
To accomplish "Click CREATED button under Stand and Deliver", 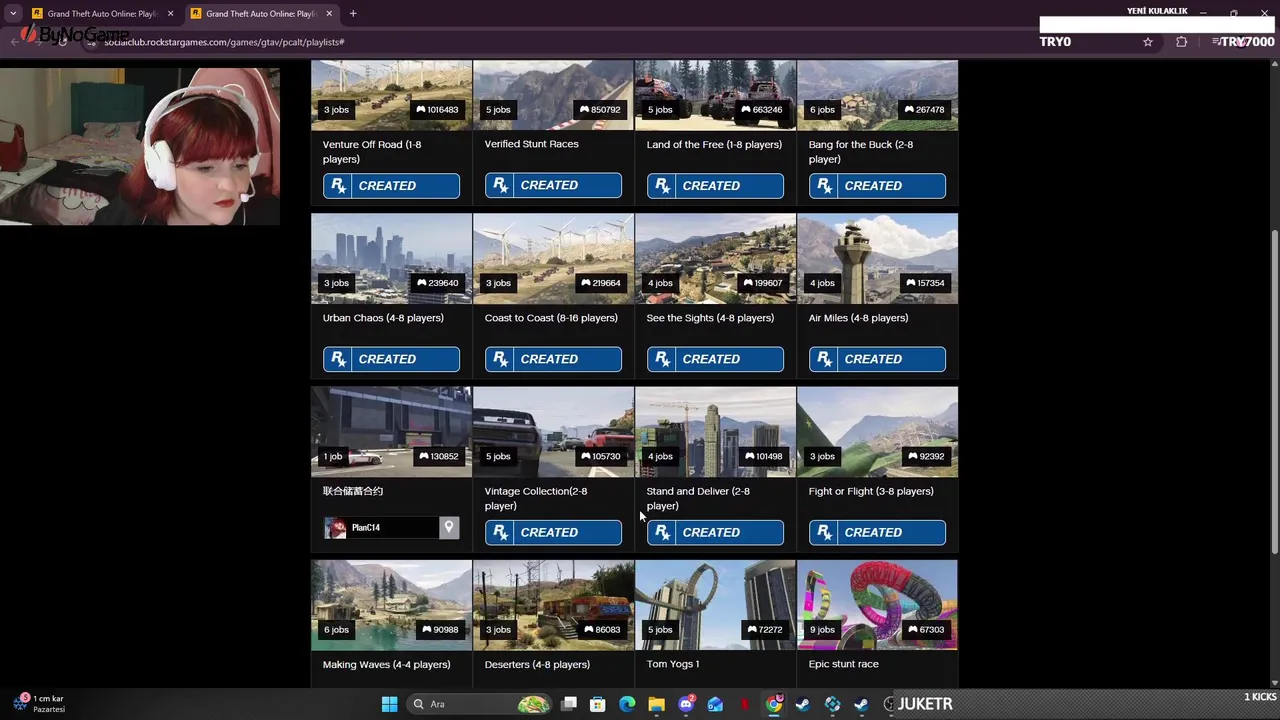I will 715,532.
